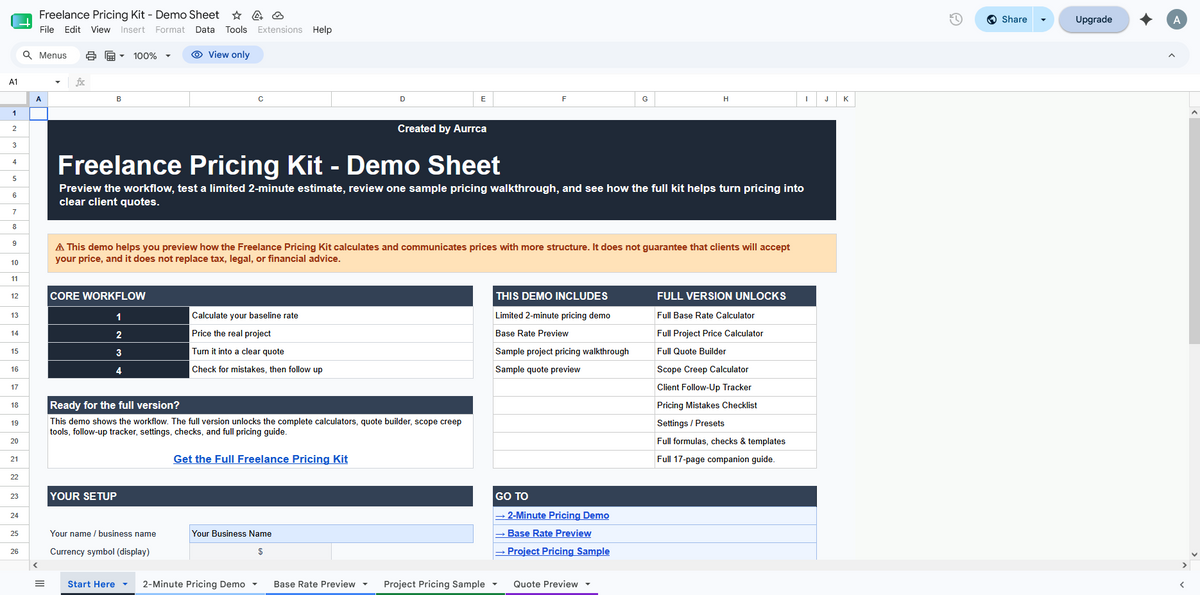Open the Google account avatar
This screenshot has height=595, width=1200.
[x=1176, y=19]
